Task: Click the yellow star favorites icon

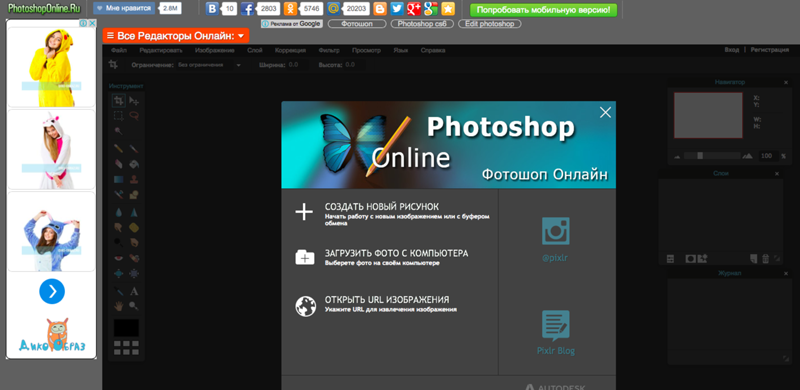Action: [x=447, y=9]
